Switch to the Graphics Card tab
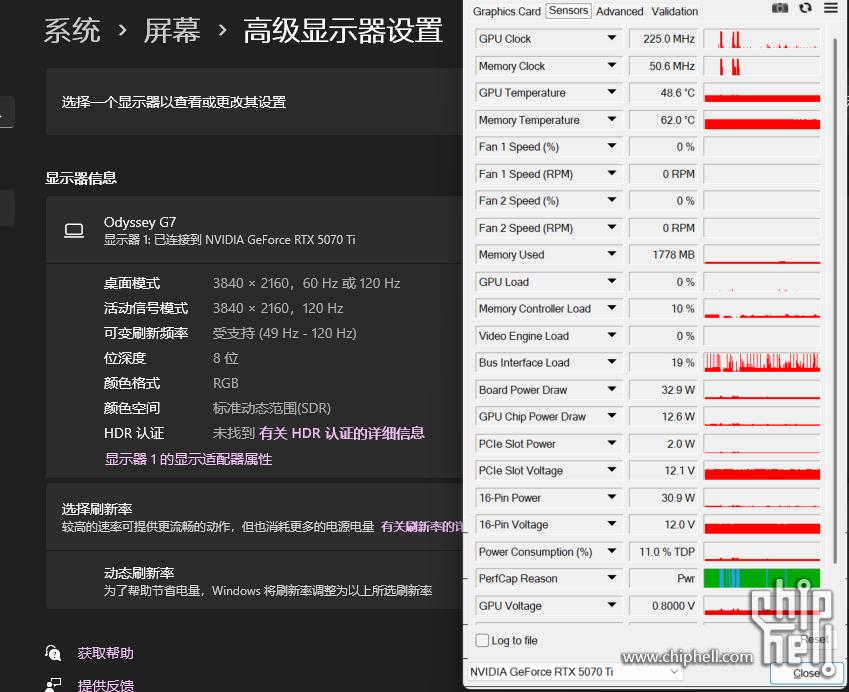This screenshot has width=849, height=692. coord(506,11)
